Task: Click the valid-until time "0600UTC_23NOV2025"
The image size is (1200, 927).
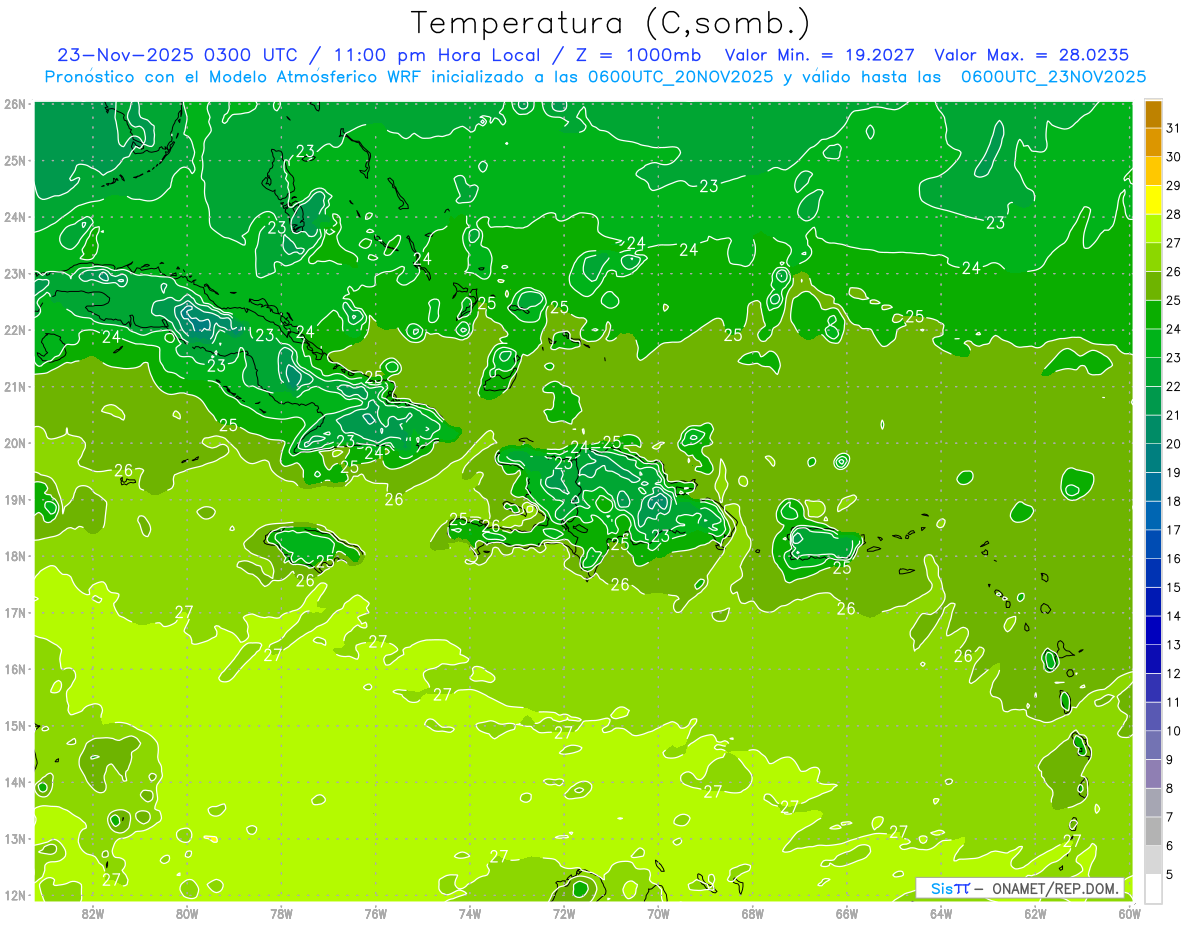Action: click(x=1053, y=77)
